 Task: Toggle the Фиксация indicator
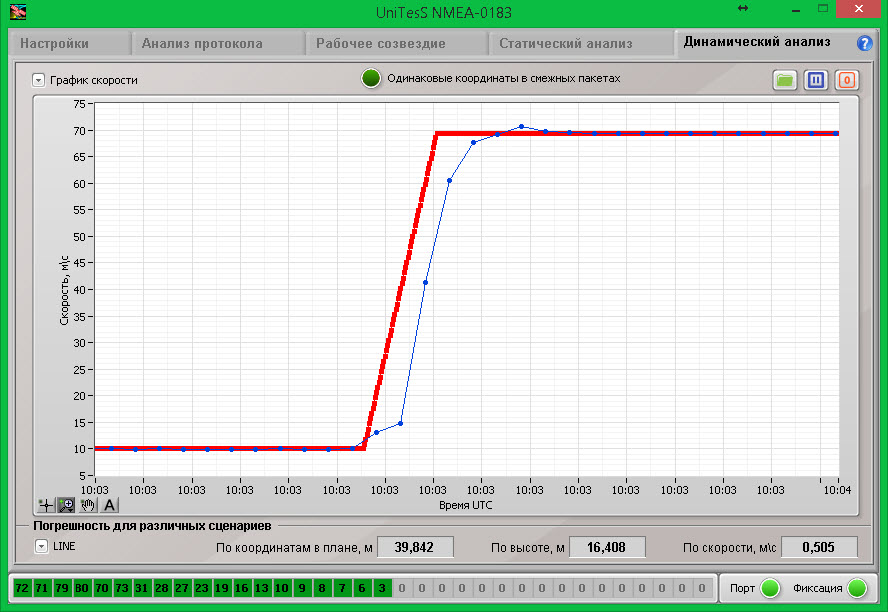[x=857, y=588]
